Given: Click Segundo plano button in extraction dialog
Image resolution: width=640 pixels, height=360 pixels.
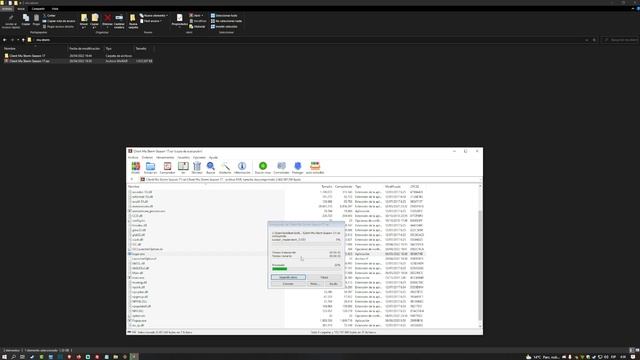Looking at the screenshot, I should click(x=288, y=277).
